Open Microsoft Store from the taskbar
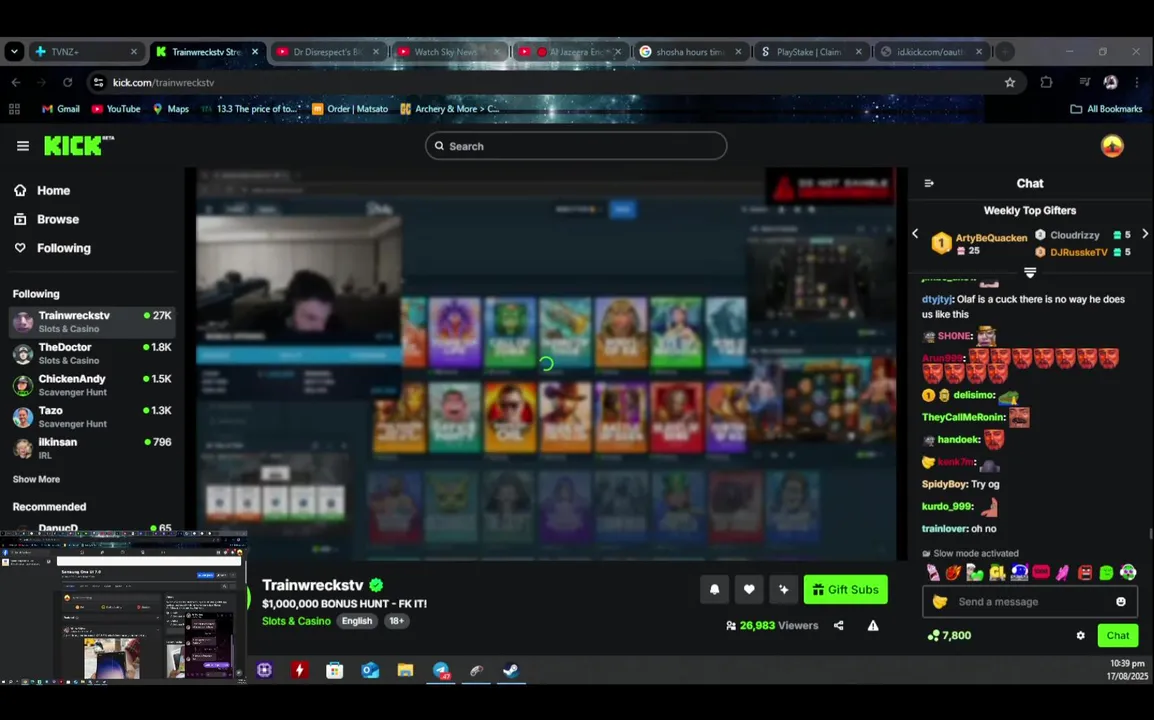The image size is (1154, 720). tap(335, 670)
